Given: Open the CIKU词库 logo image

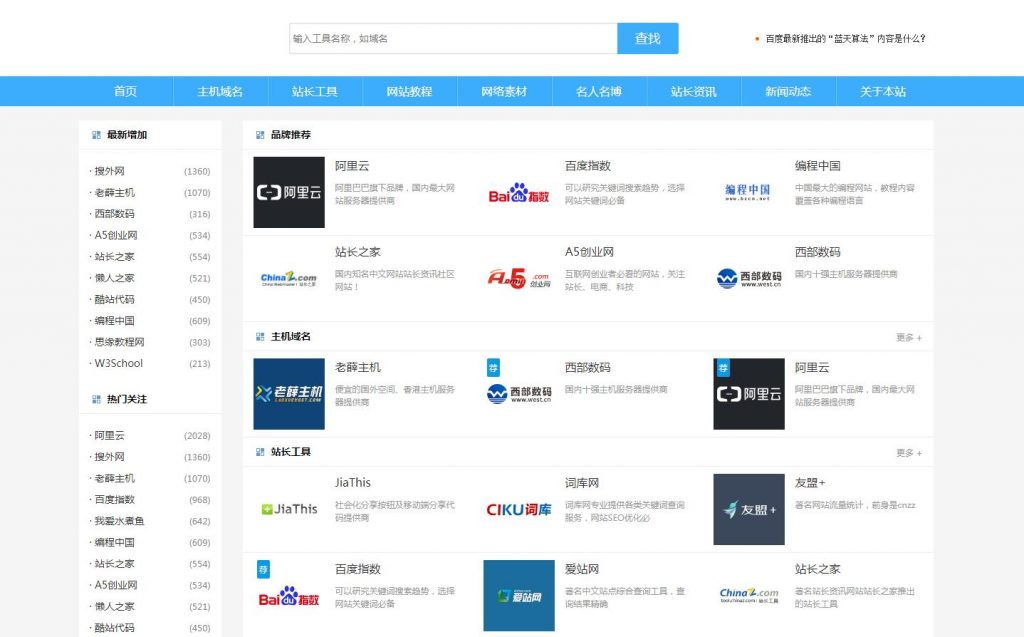Looking at the screenshot, I should tap(519, 509).
